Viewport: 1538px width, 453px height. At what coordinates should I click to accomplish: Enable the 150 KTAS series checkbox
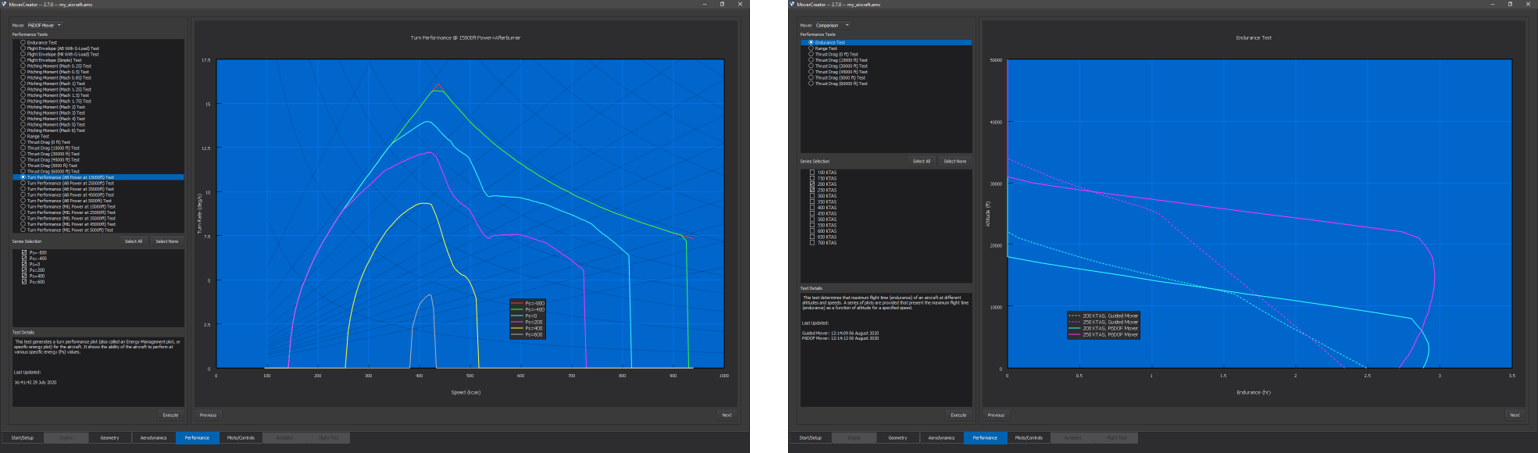812,178
